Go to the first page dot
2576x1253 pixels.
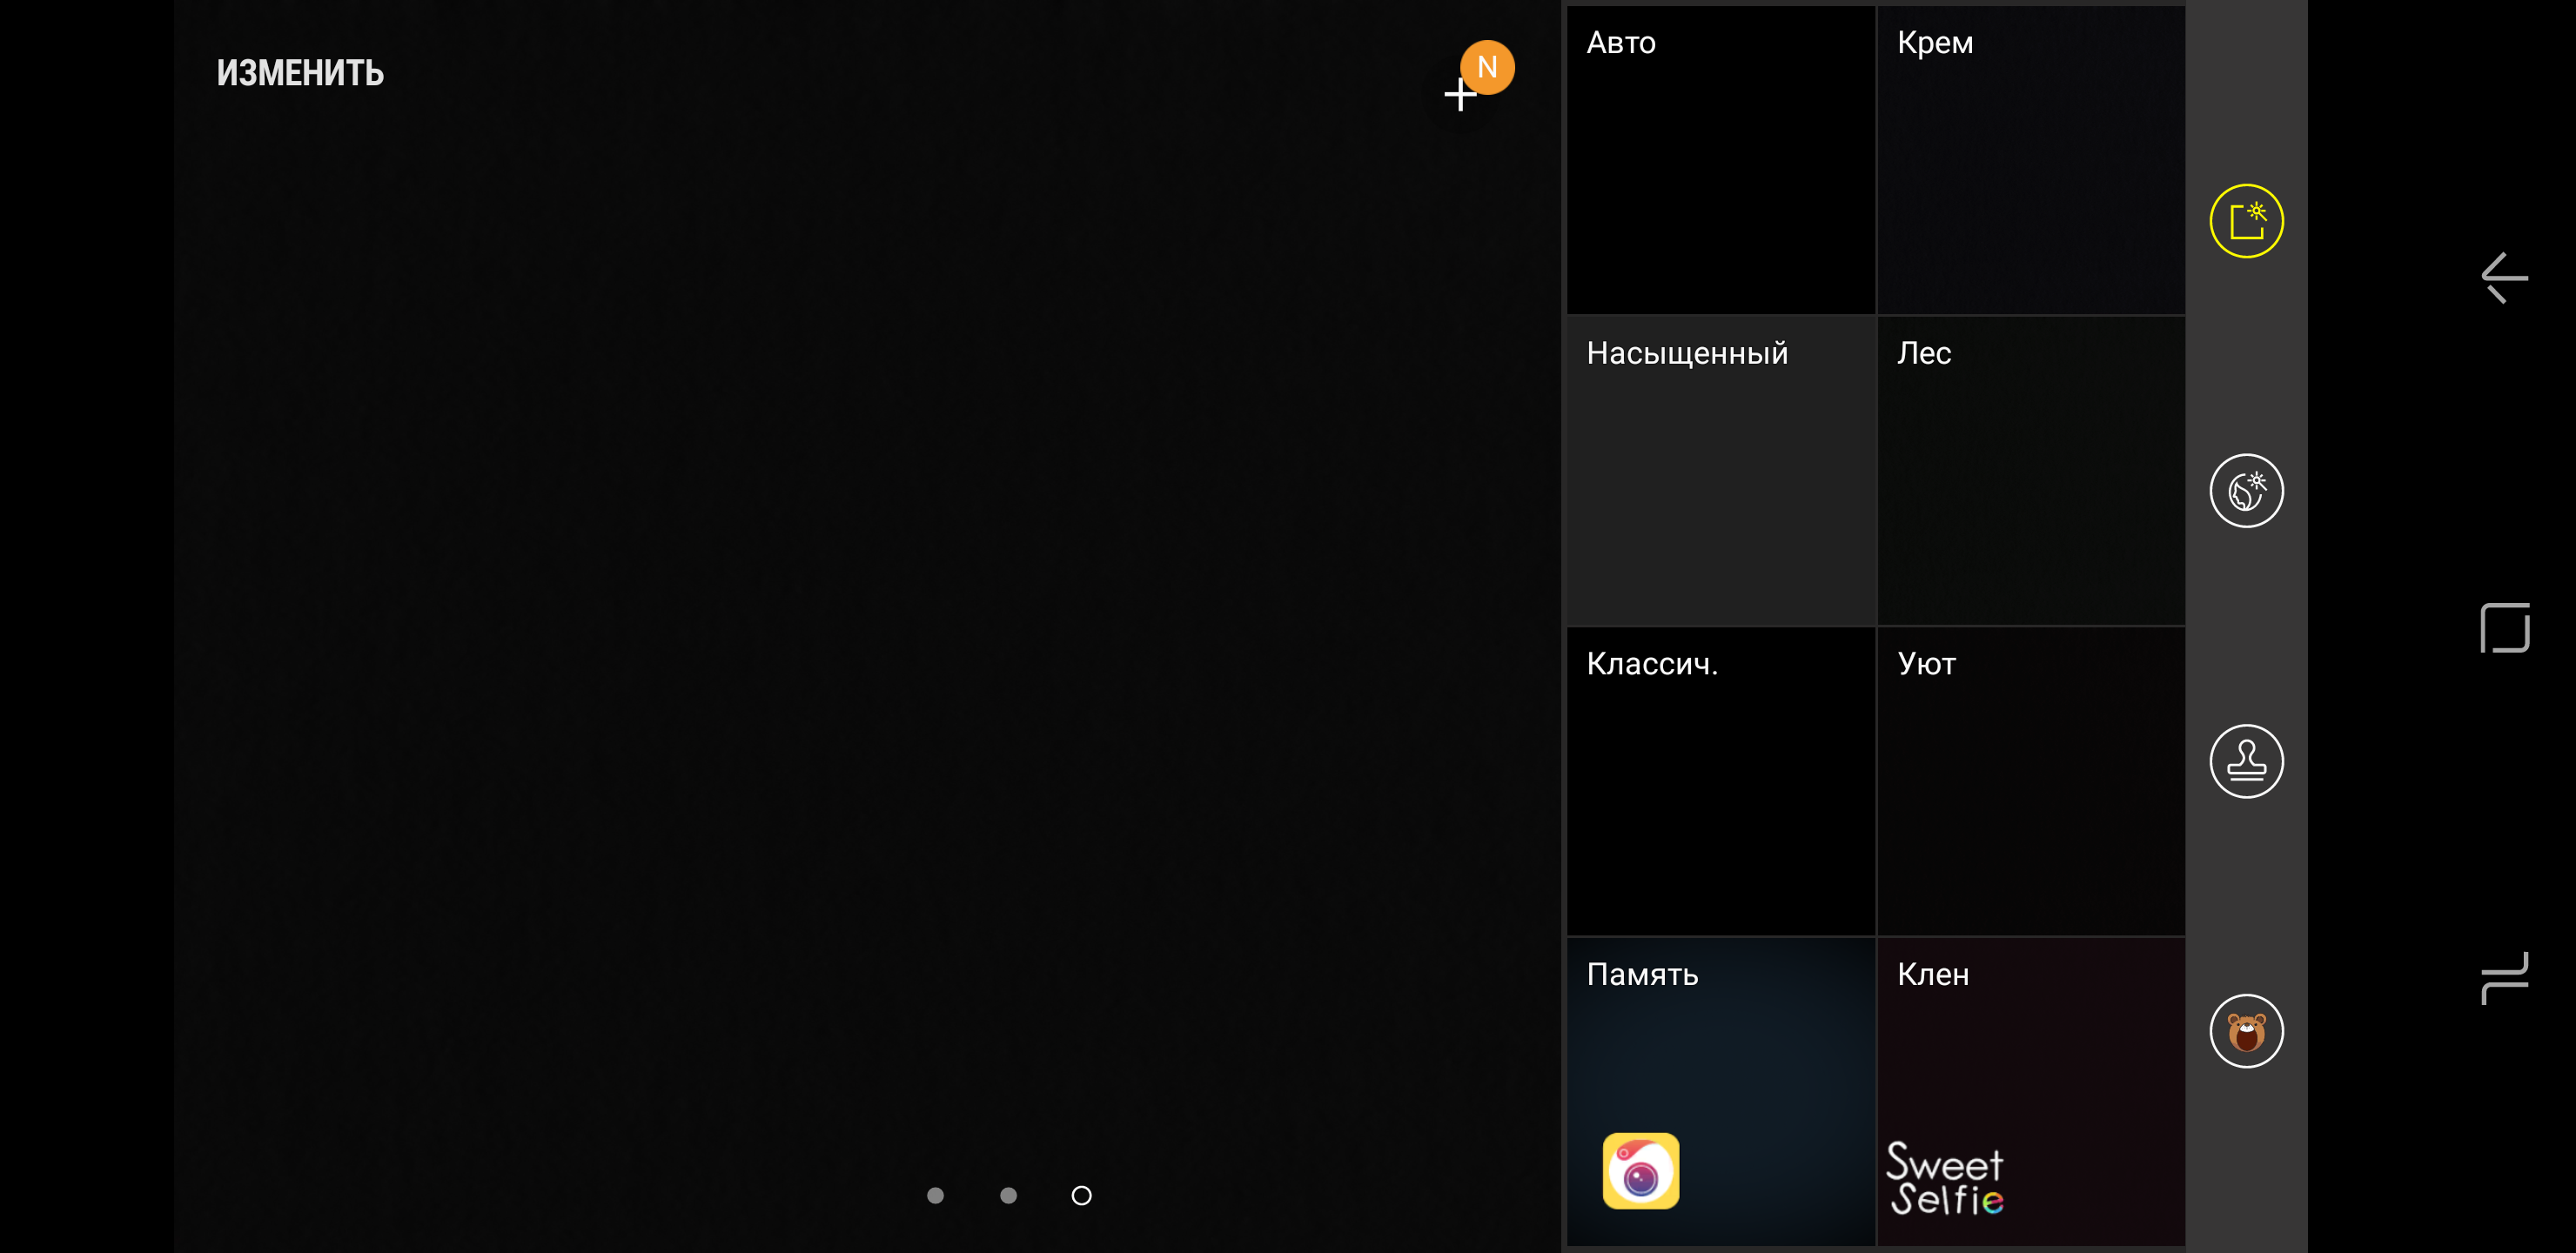pos(935,1195)
